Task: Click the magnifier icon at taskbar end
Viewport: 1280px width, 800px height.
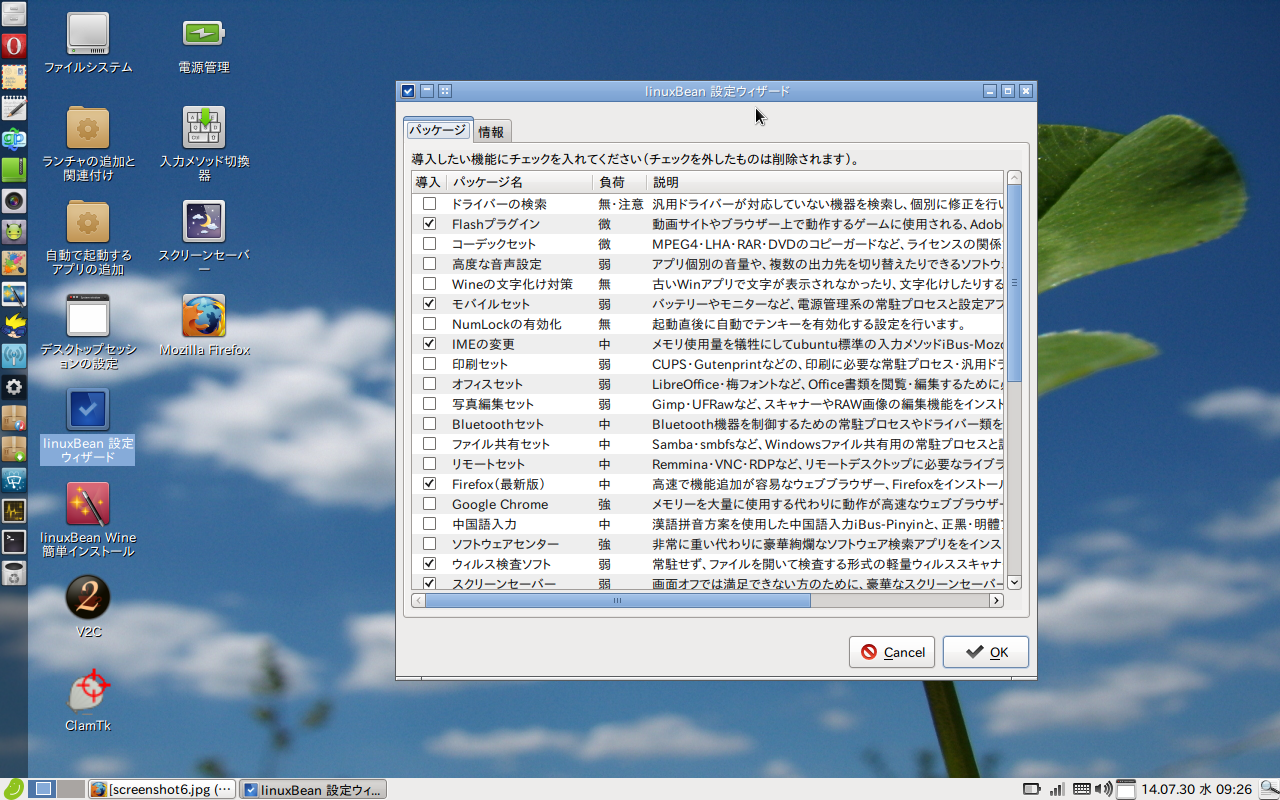Action: 1268,789
